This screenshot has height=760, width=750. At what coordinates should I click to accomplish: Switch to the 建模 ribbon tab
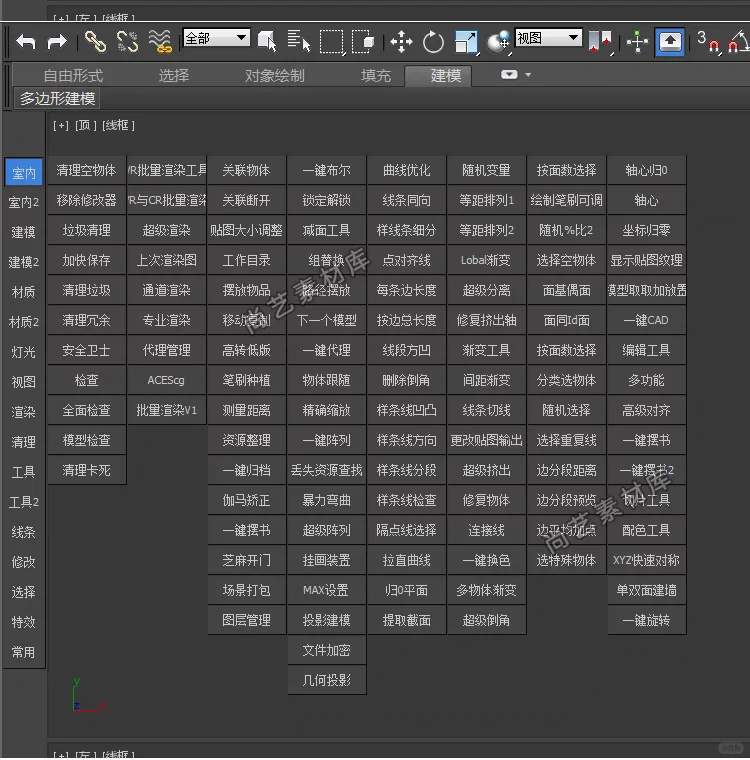(x=438, y=76)
